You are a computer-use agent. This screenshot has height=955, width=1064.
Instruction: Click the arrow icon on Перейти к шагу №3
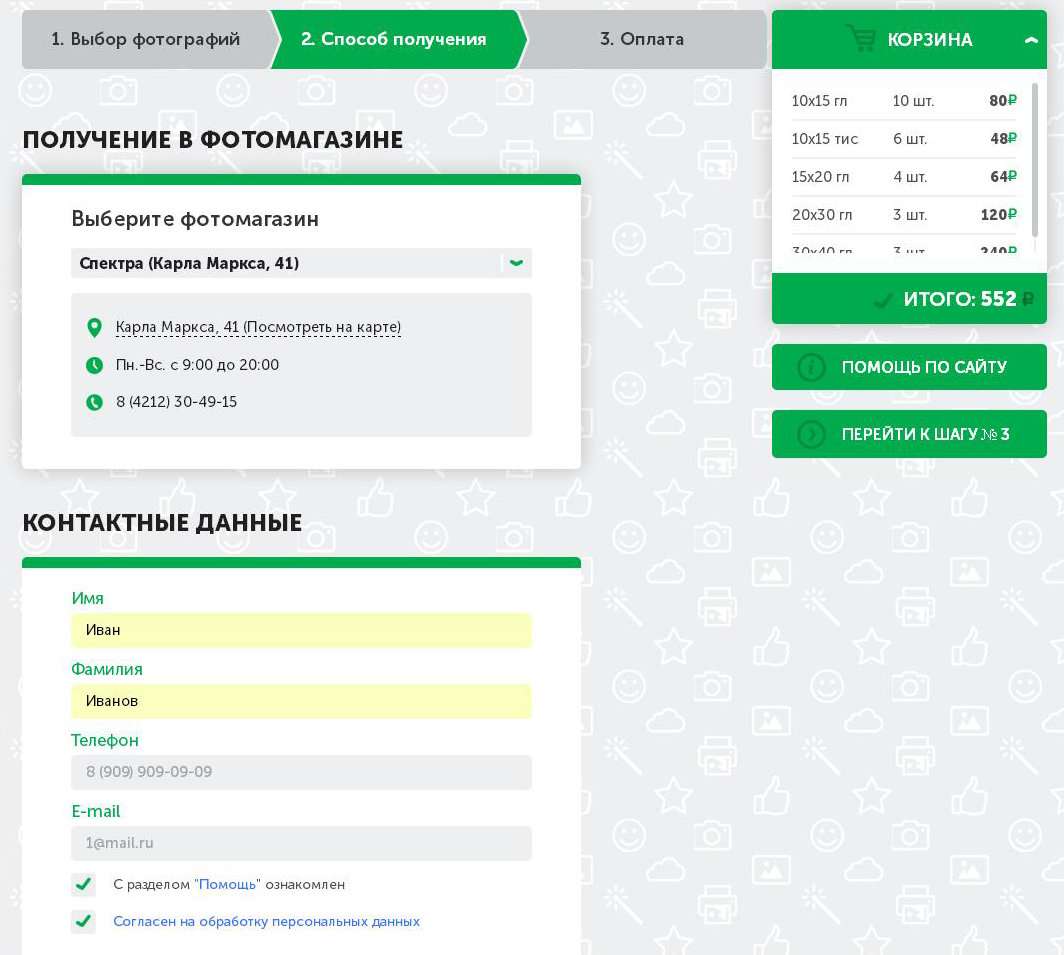click(x=811, y=434)
